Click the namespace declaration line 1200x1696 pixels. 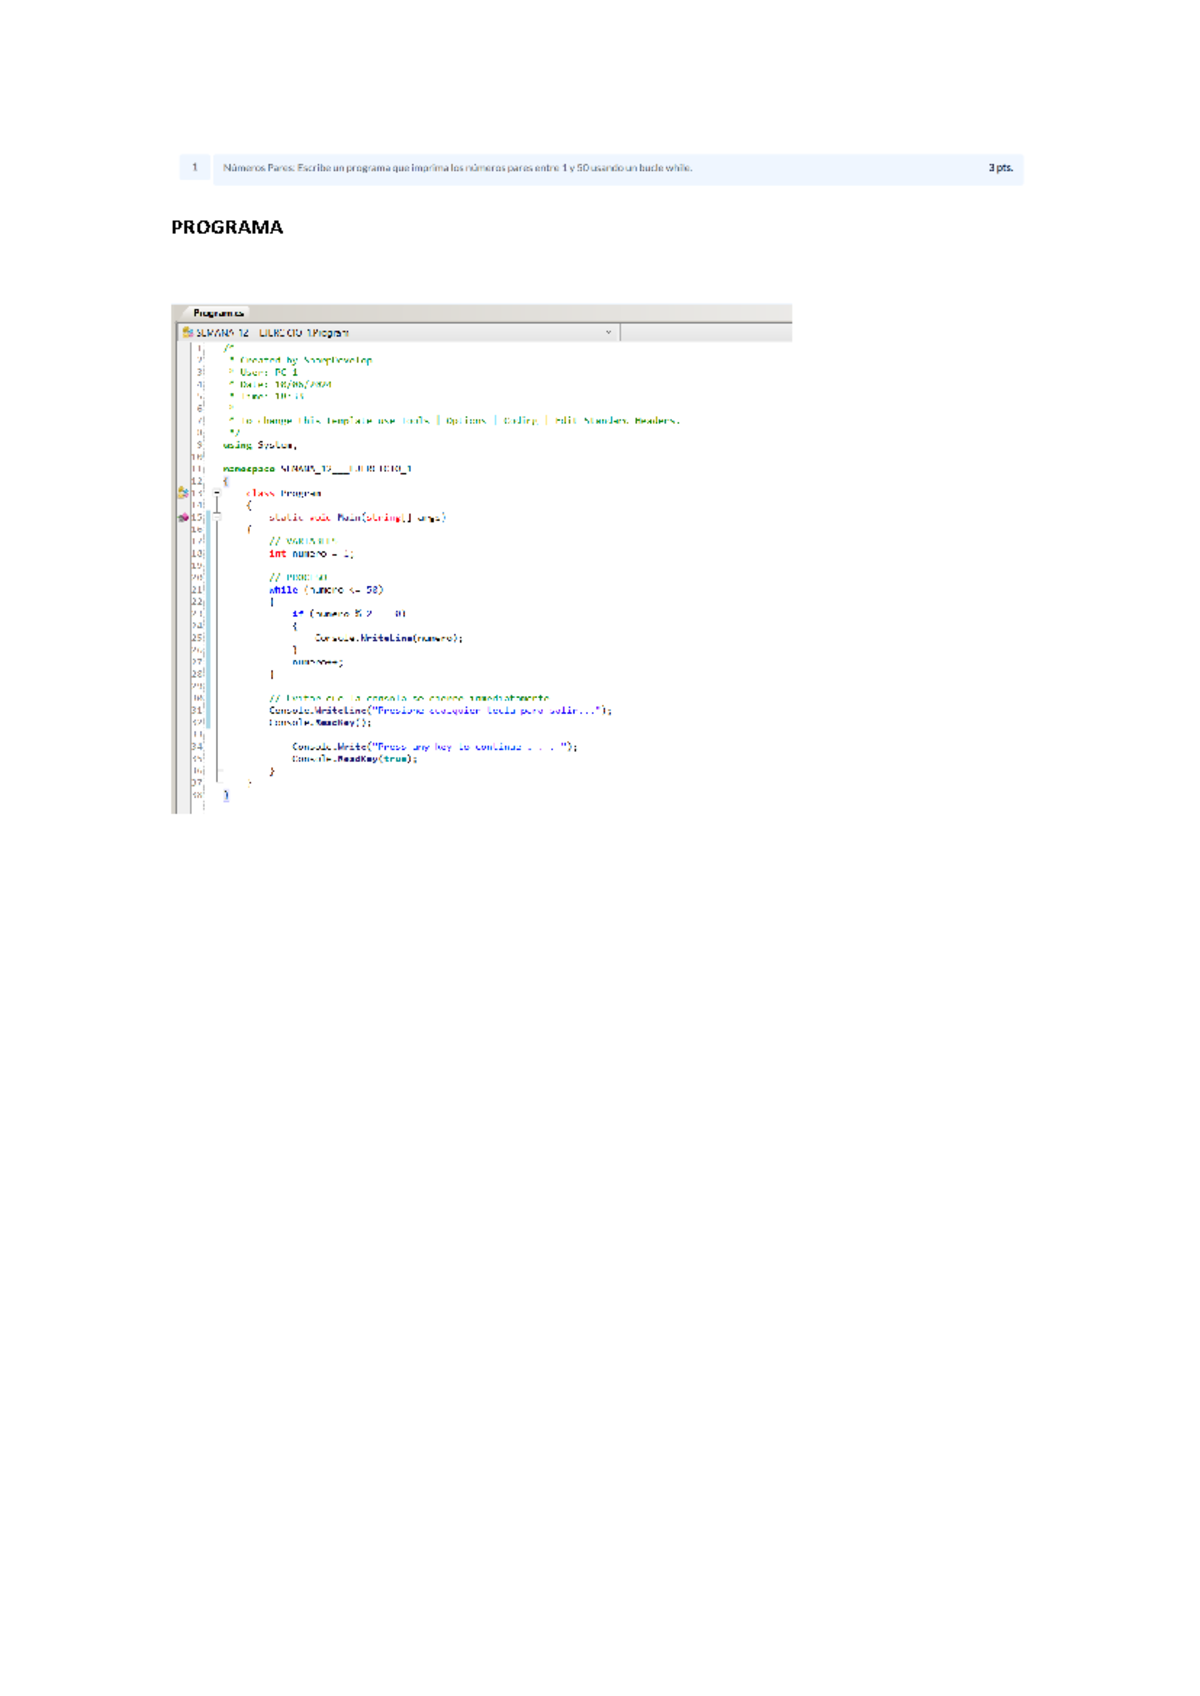click(317, 468)
